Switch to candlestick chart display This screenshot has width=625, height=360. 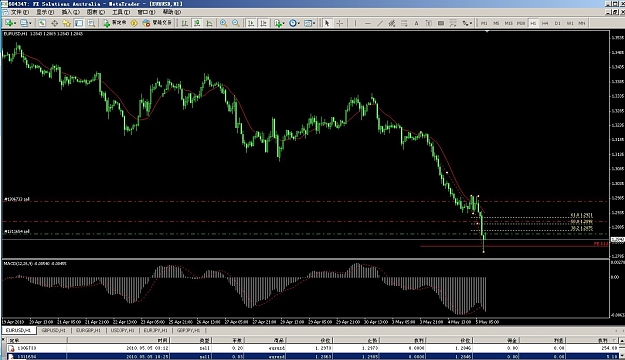tap(197, 23)
